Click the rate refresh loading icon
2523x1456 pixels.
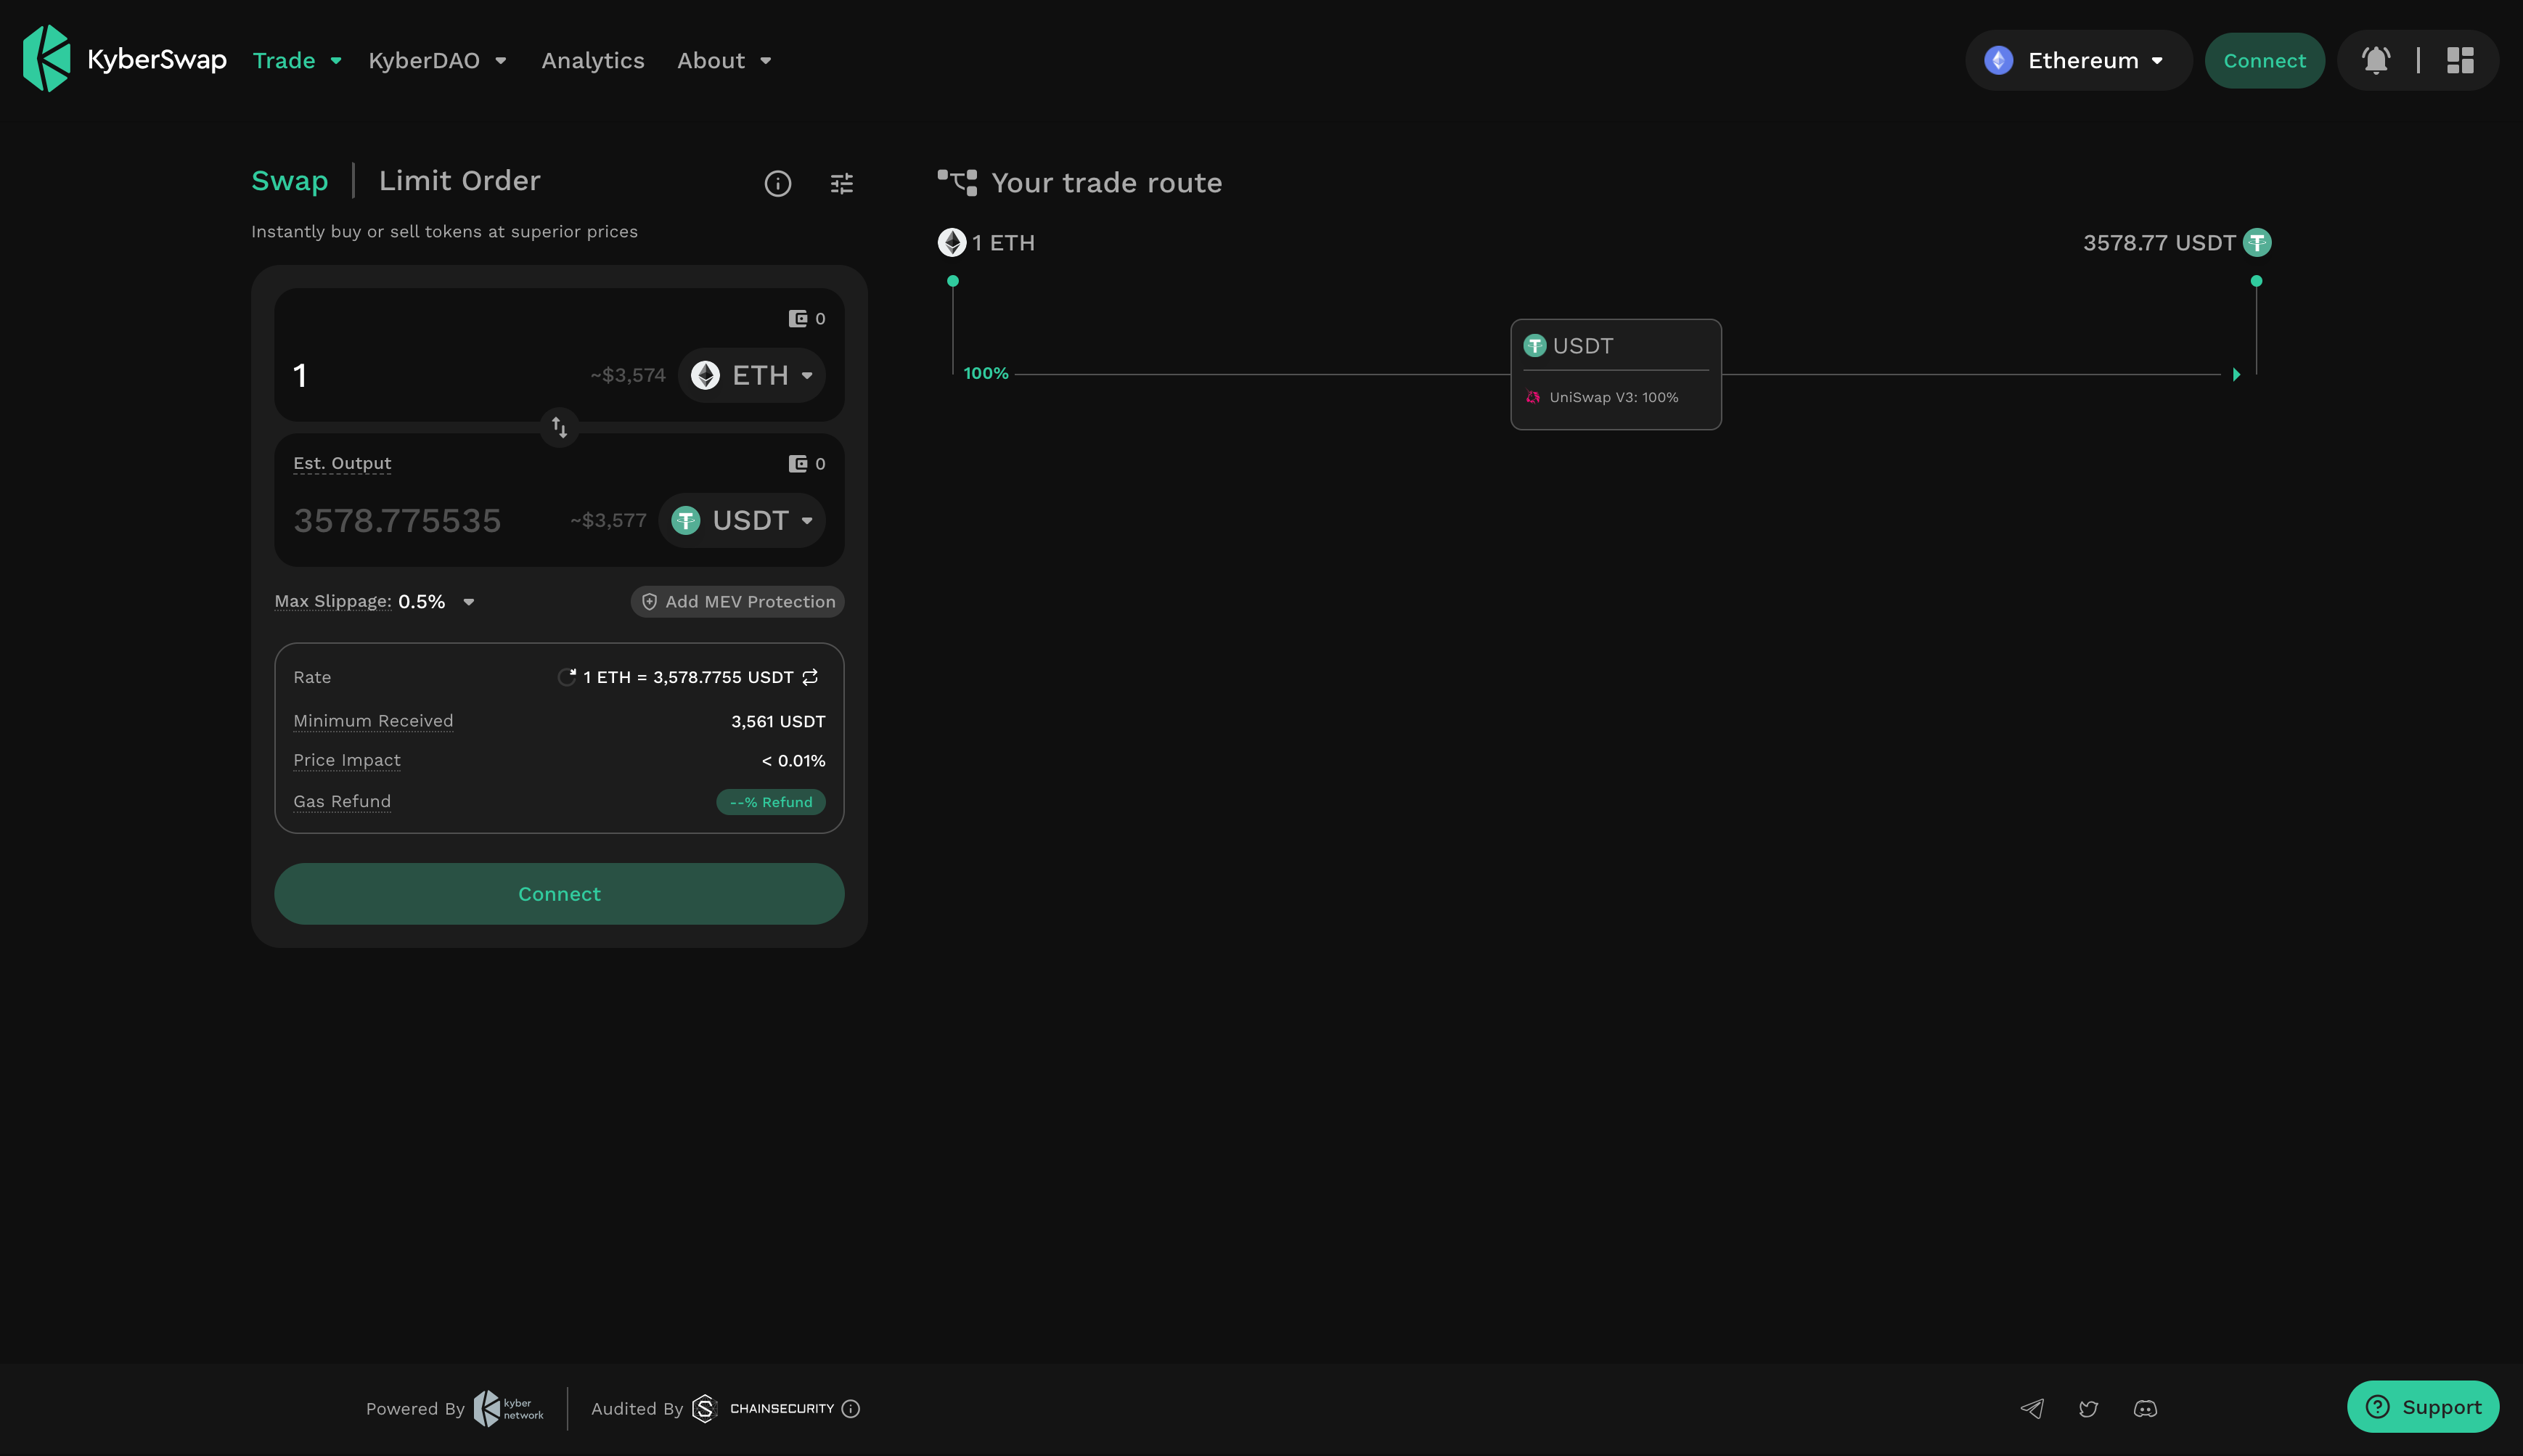[x=567, y=677]
